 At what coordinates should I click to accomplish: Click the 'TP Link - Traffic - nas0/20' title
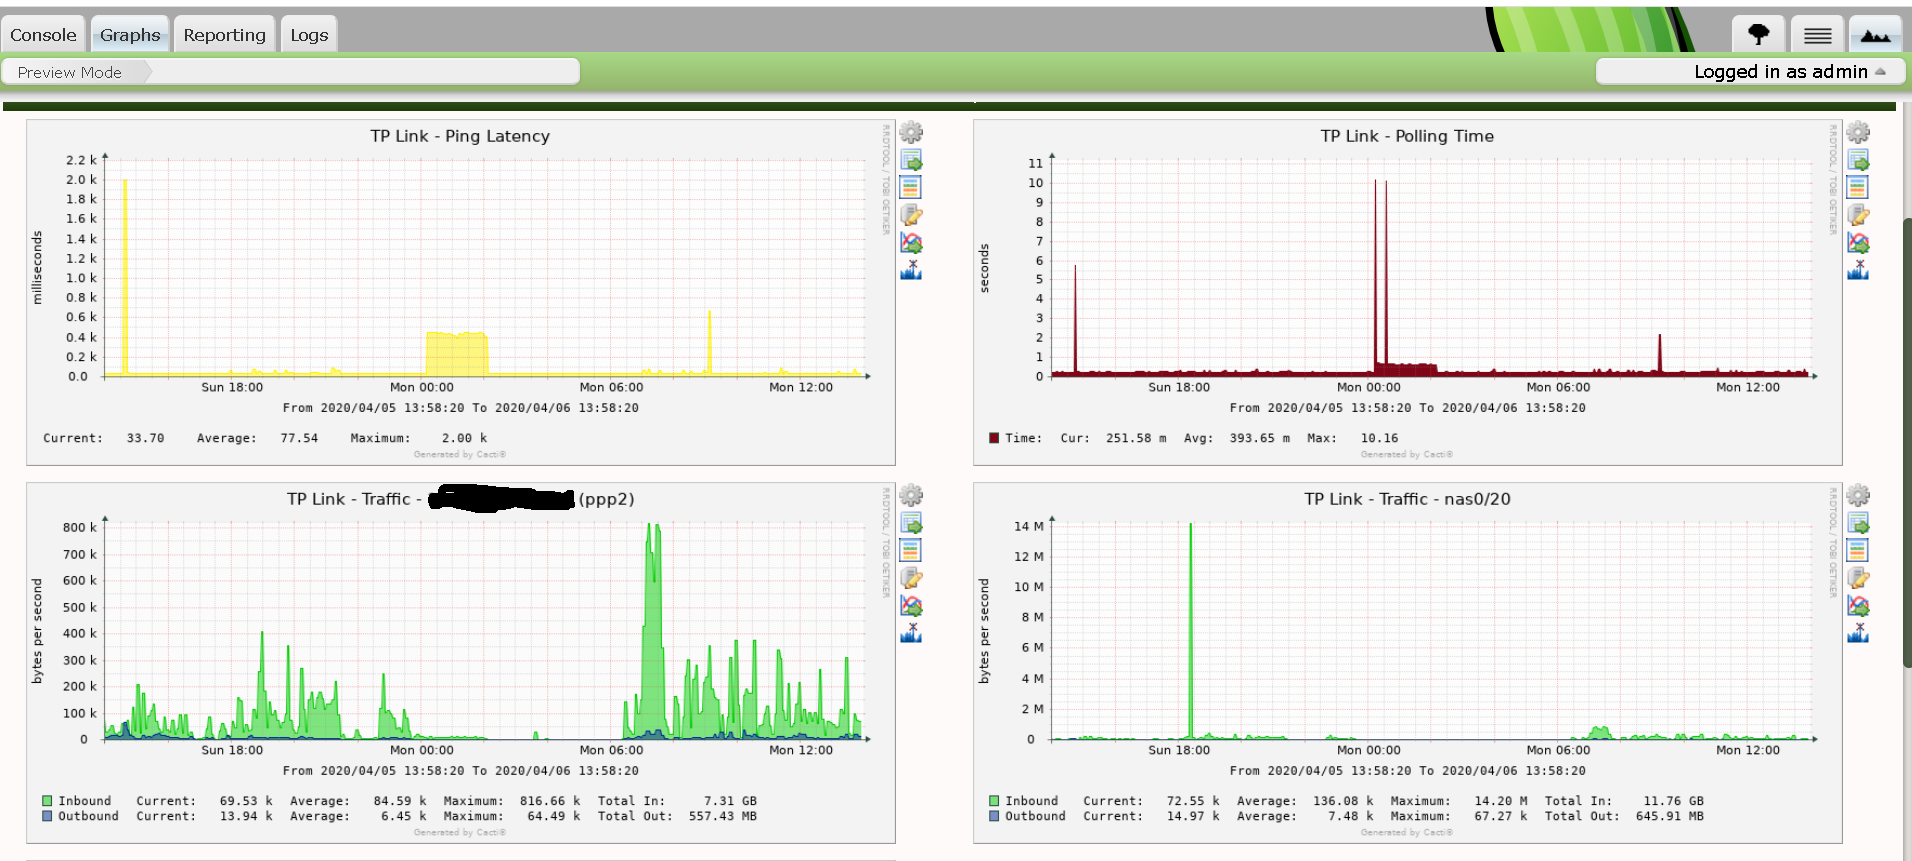(1407, 499)
